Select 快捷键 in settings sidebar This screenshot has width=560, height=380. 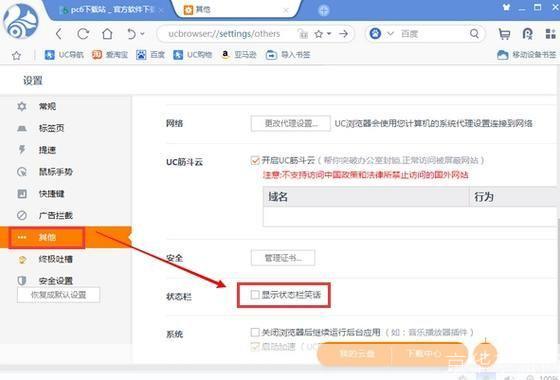[66, 194]
